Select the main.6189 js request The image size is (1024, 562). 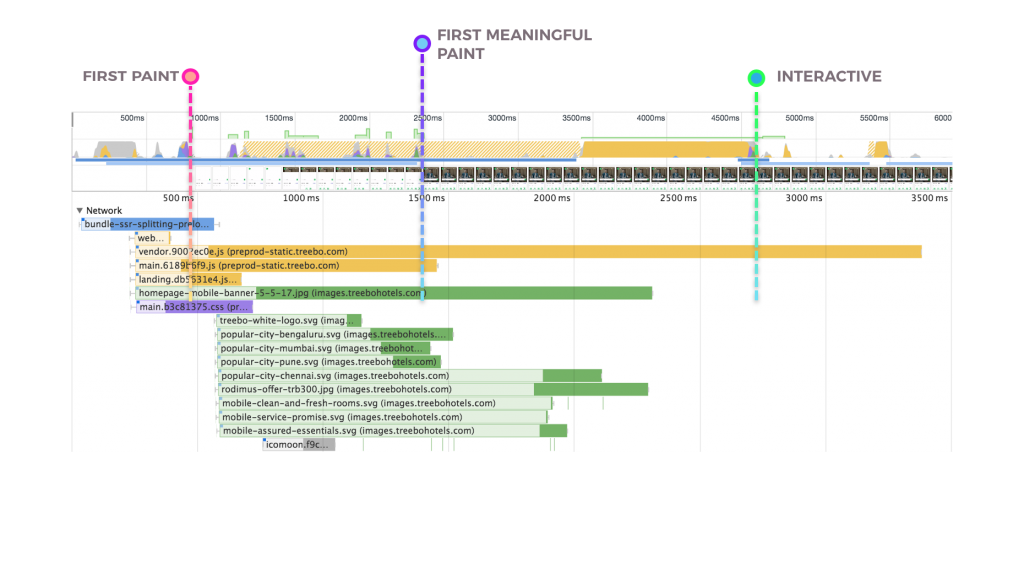point(287,266)
